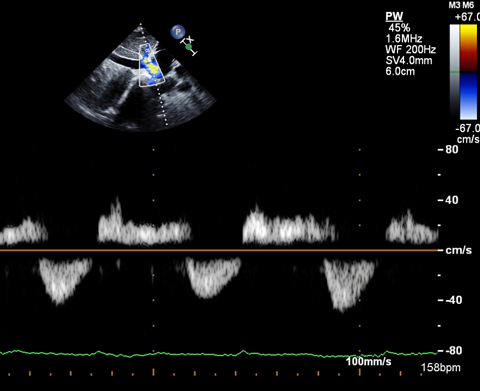
Task: Click the 100mm/s sweep speed label
Action: [368, 361]
